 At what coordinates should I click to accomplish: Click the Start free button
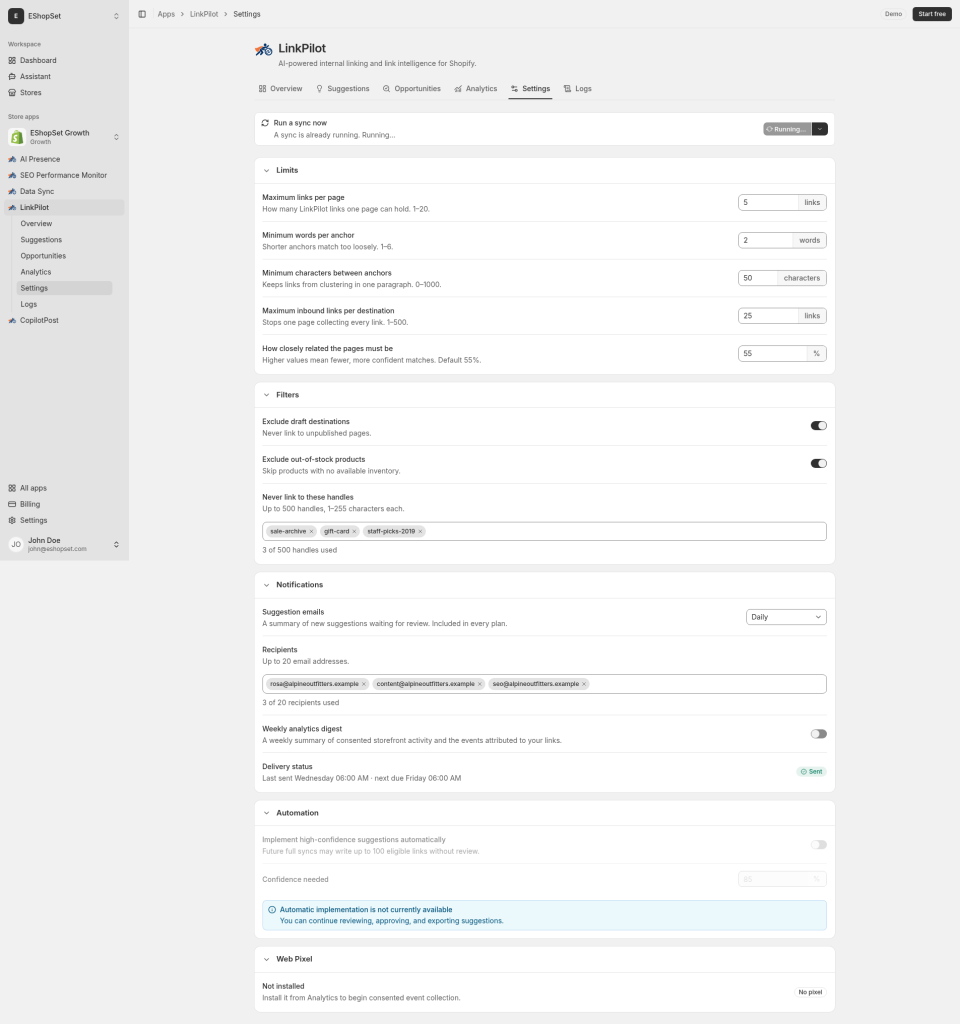(932, 14)
